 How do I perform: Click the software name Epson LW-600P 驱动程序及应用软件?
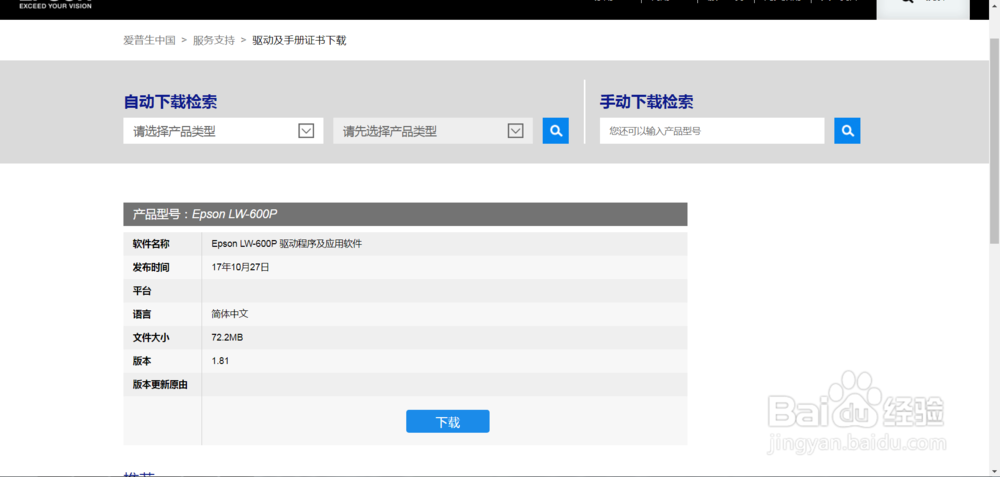tap(286, 244)
